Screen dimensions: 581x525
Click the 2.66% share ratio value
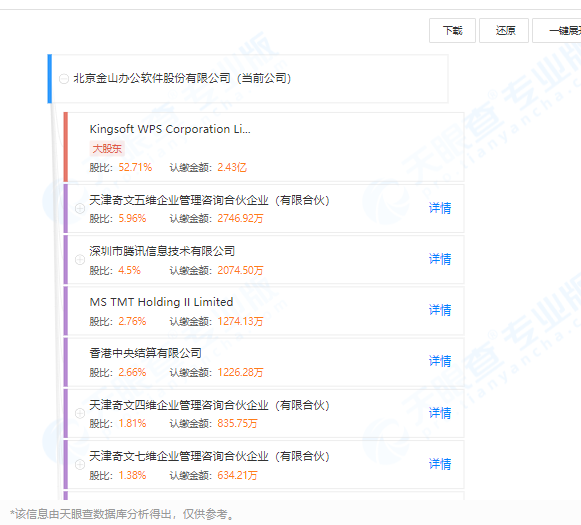click(x=132, y=372)
